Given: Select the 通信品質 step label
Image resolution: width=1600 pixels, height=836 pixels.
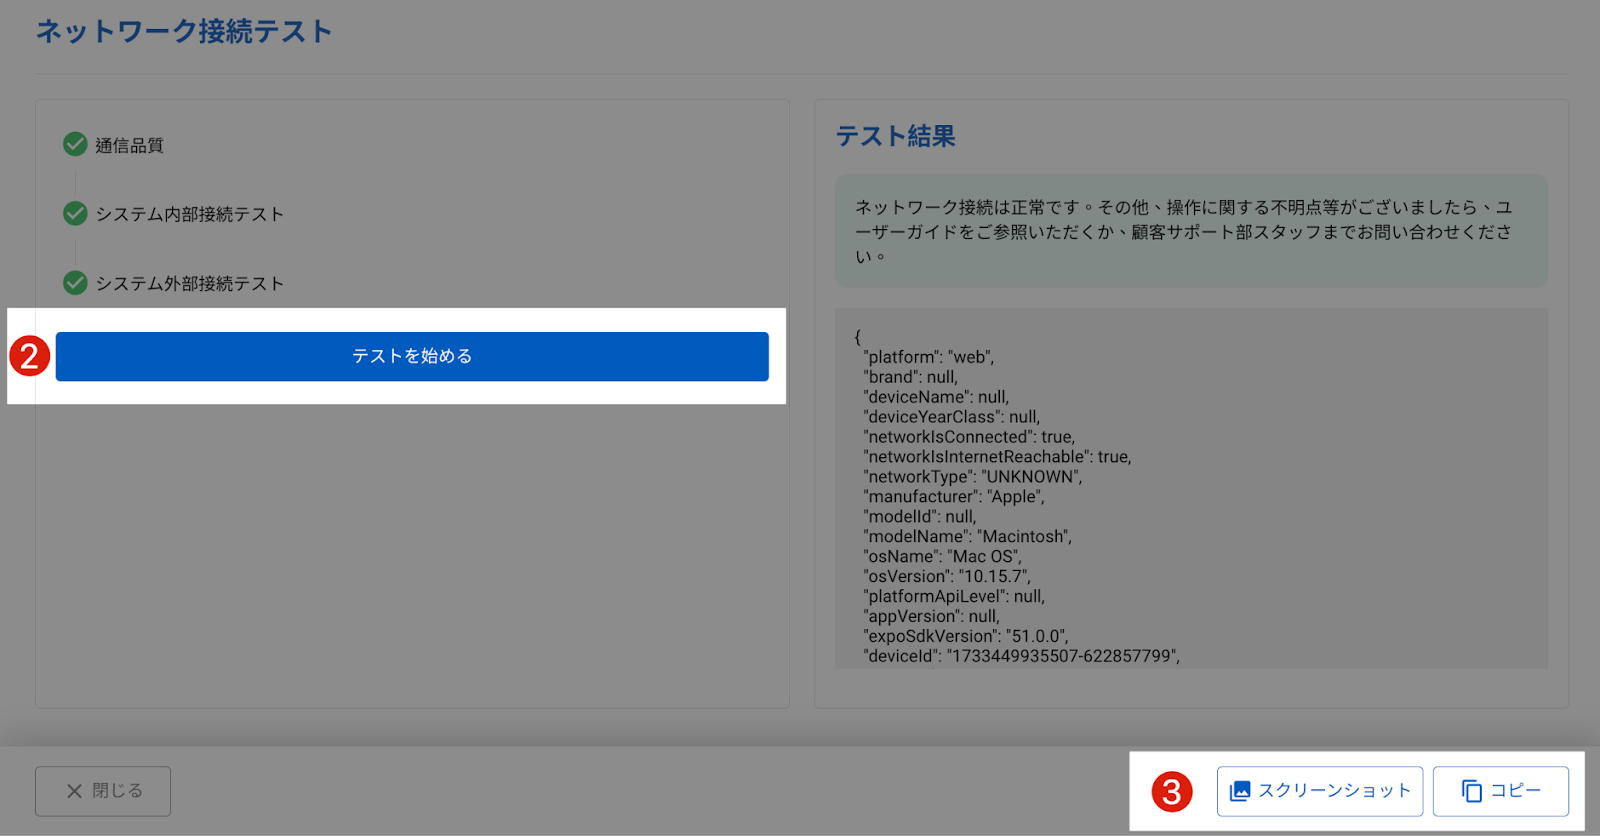Looking at the screenshot, I should click(129, 145).
